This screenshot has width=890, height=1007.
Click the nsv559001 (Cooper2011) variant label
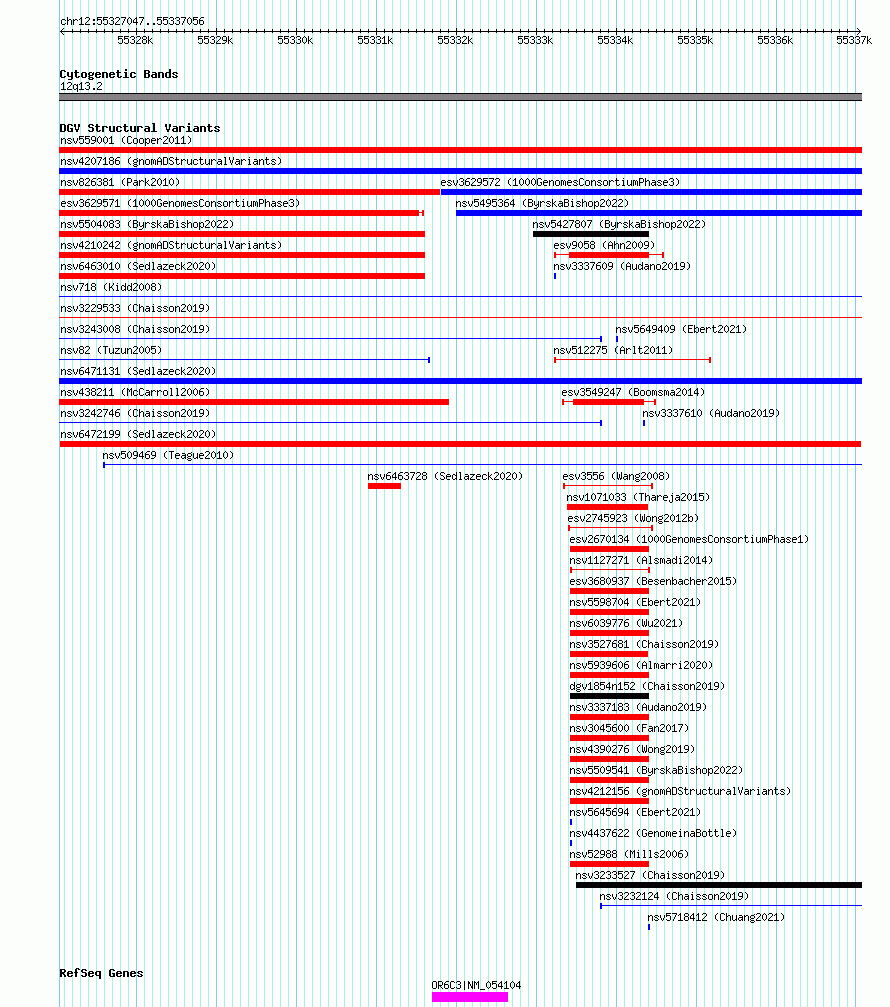(x=126, y=140)
